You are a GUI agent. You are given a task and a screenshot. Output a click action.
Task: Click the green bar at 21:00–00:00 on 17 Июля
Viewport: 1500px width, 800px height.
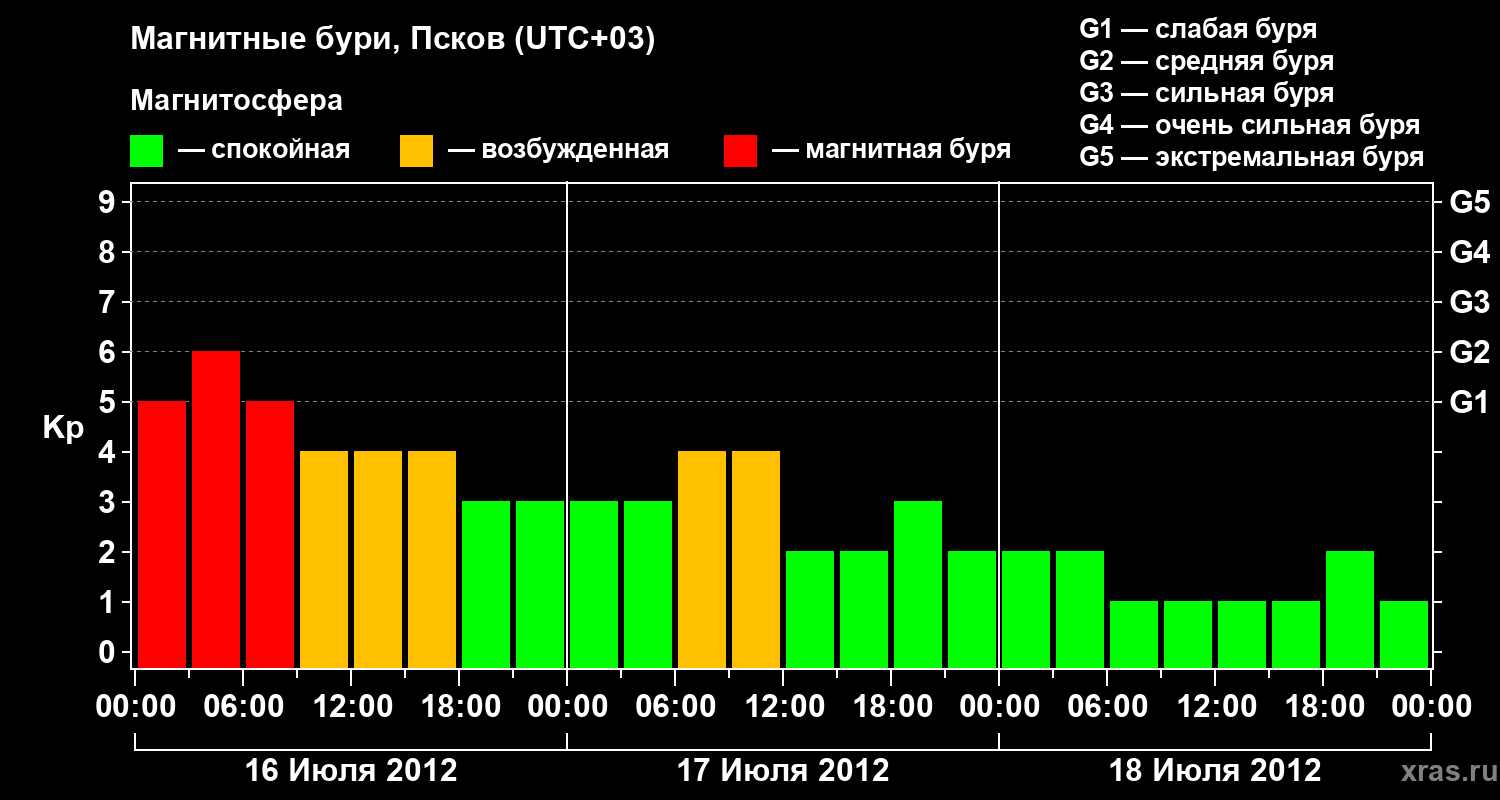click(x=972, y=610)
